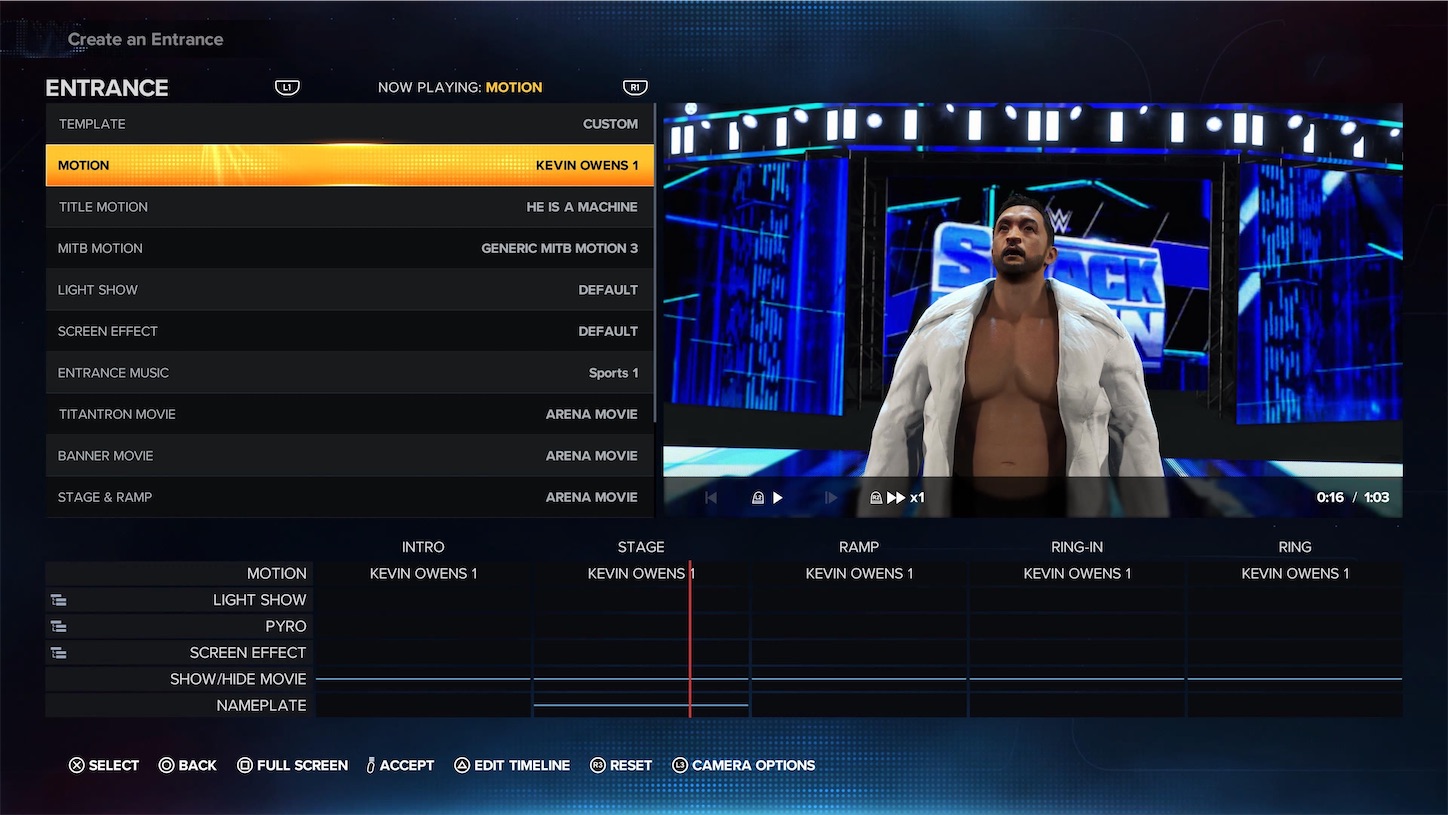This screenshot has width=1448, height=815.
Task: Click the red timeline playhead marker
Action: [690, 639]
